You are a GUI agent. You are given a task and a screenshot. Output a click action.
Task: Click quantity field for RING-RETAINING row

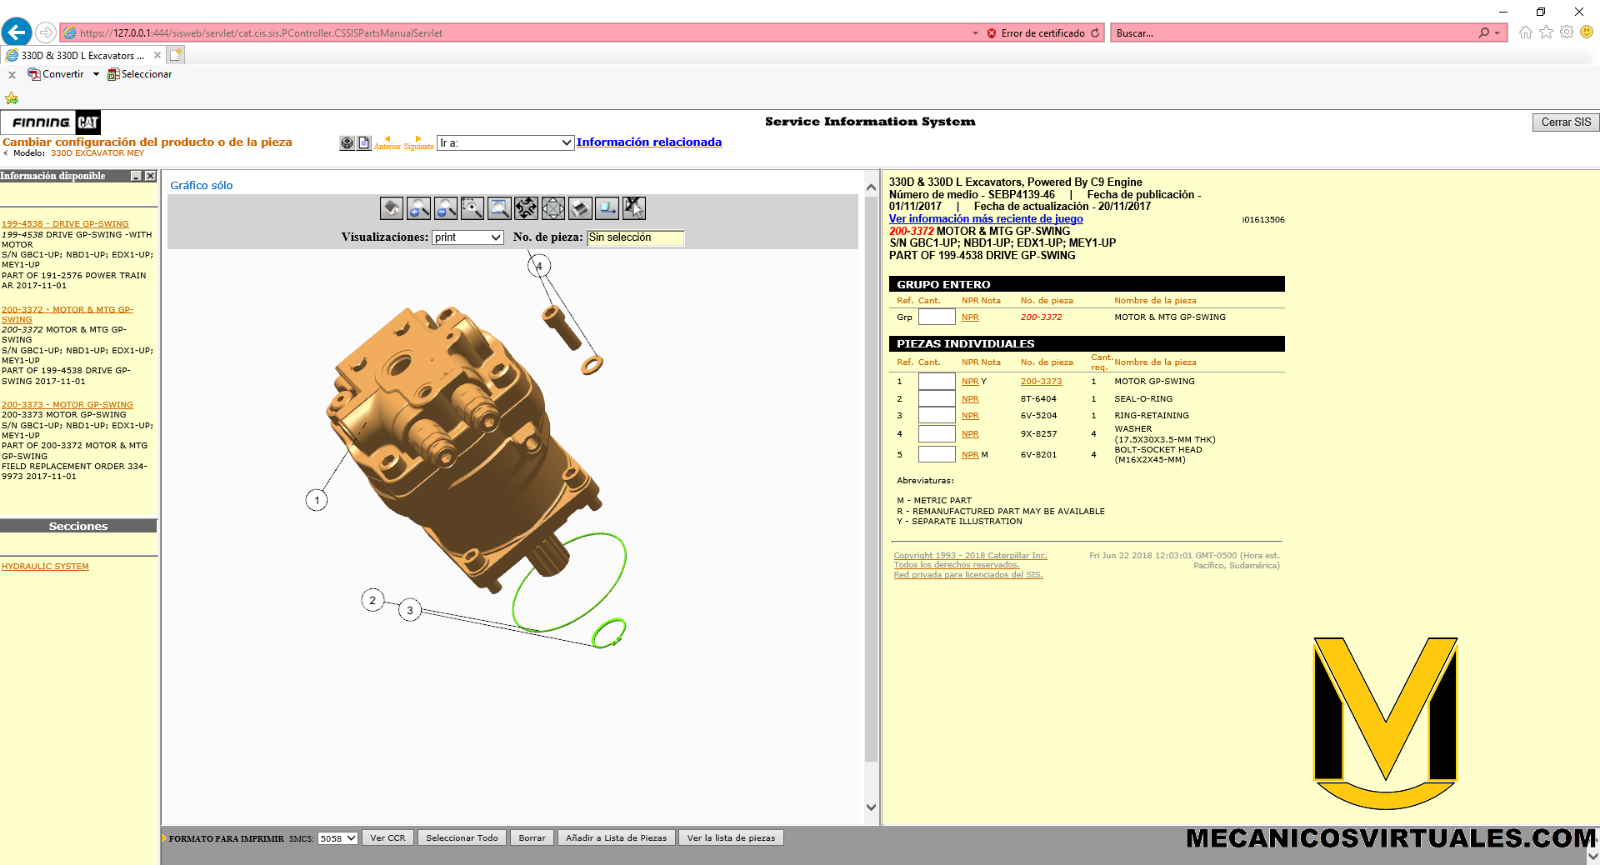(x=937, y=415)
